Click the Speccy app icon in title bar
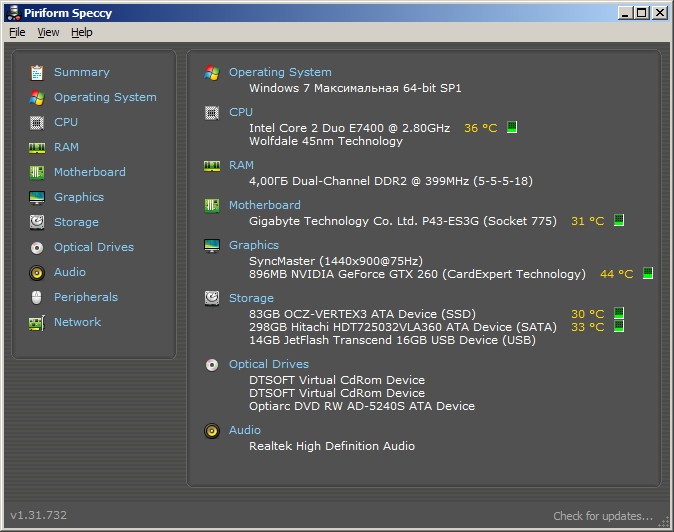The height and width of the screenshot is (532, 674). coord(14,13)
